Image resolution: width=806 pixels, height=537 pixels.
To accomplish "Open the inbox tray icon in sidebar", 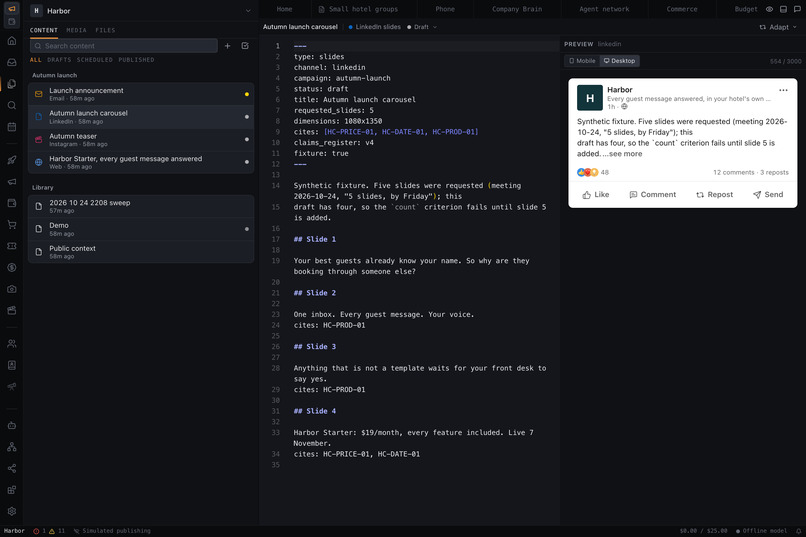I will [12, 62].
